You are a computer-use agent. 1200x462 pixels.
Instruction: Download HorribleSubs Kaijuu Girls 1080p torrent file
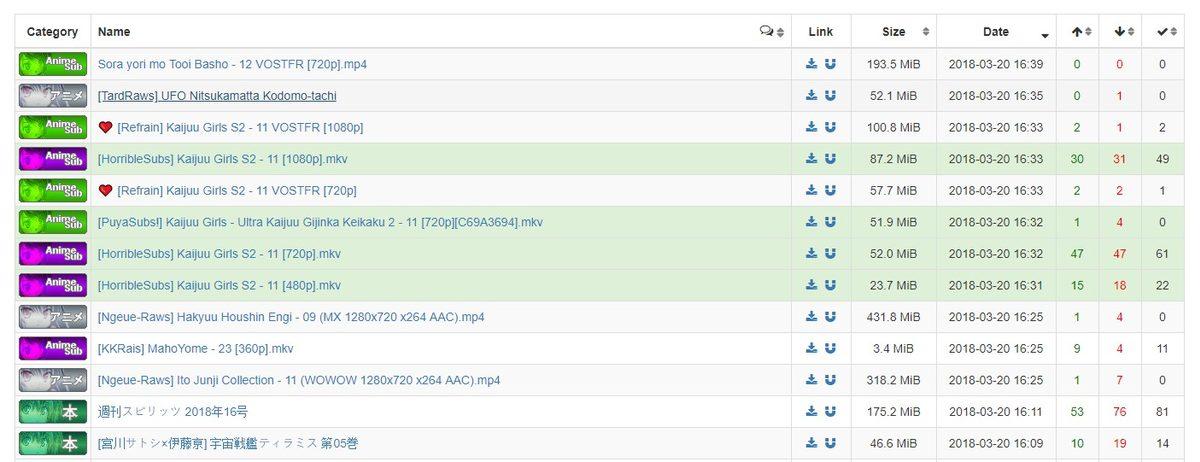pos(811,159)
